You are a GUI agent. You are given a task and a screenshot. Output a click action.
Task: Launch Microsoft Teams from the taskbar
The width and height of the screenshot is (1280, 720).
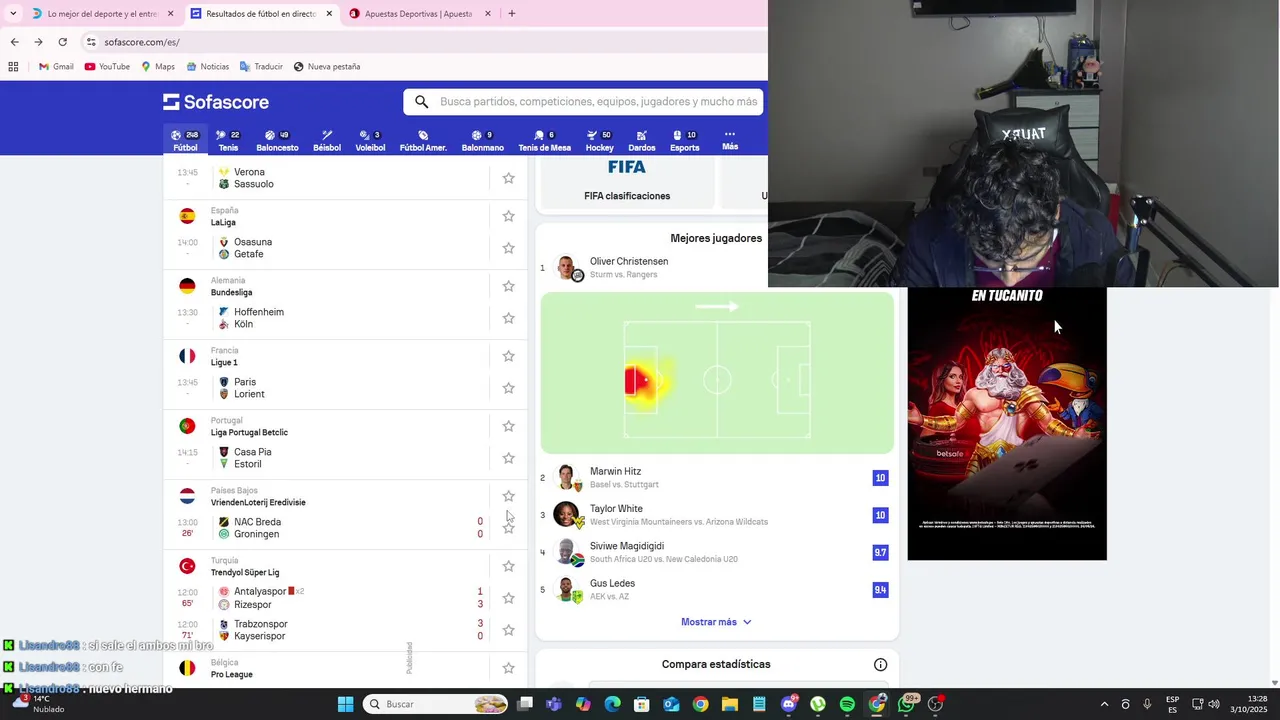(554, 704)
